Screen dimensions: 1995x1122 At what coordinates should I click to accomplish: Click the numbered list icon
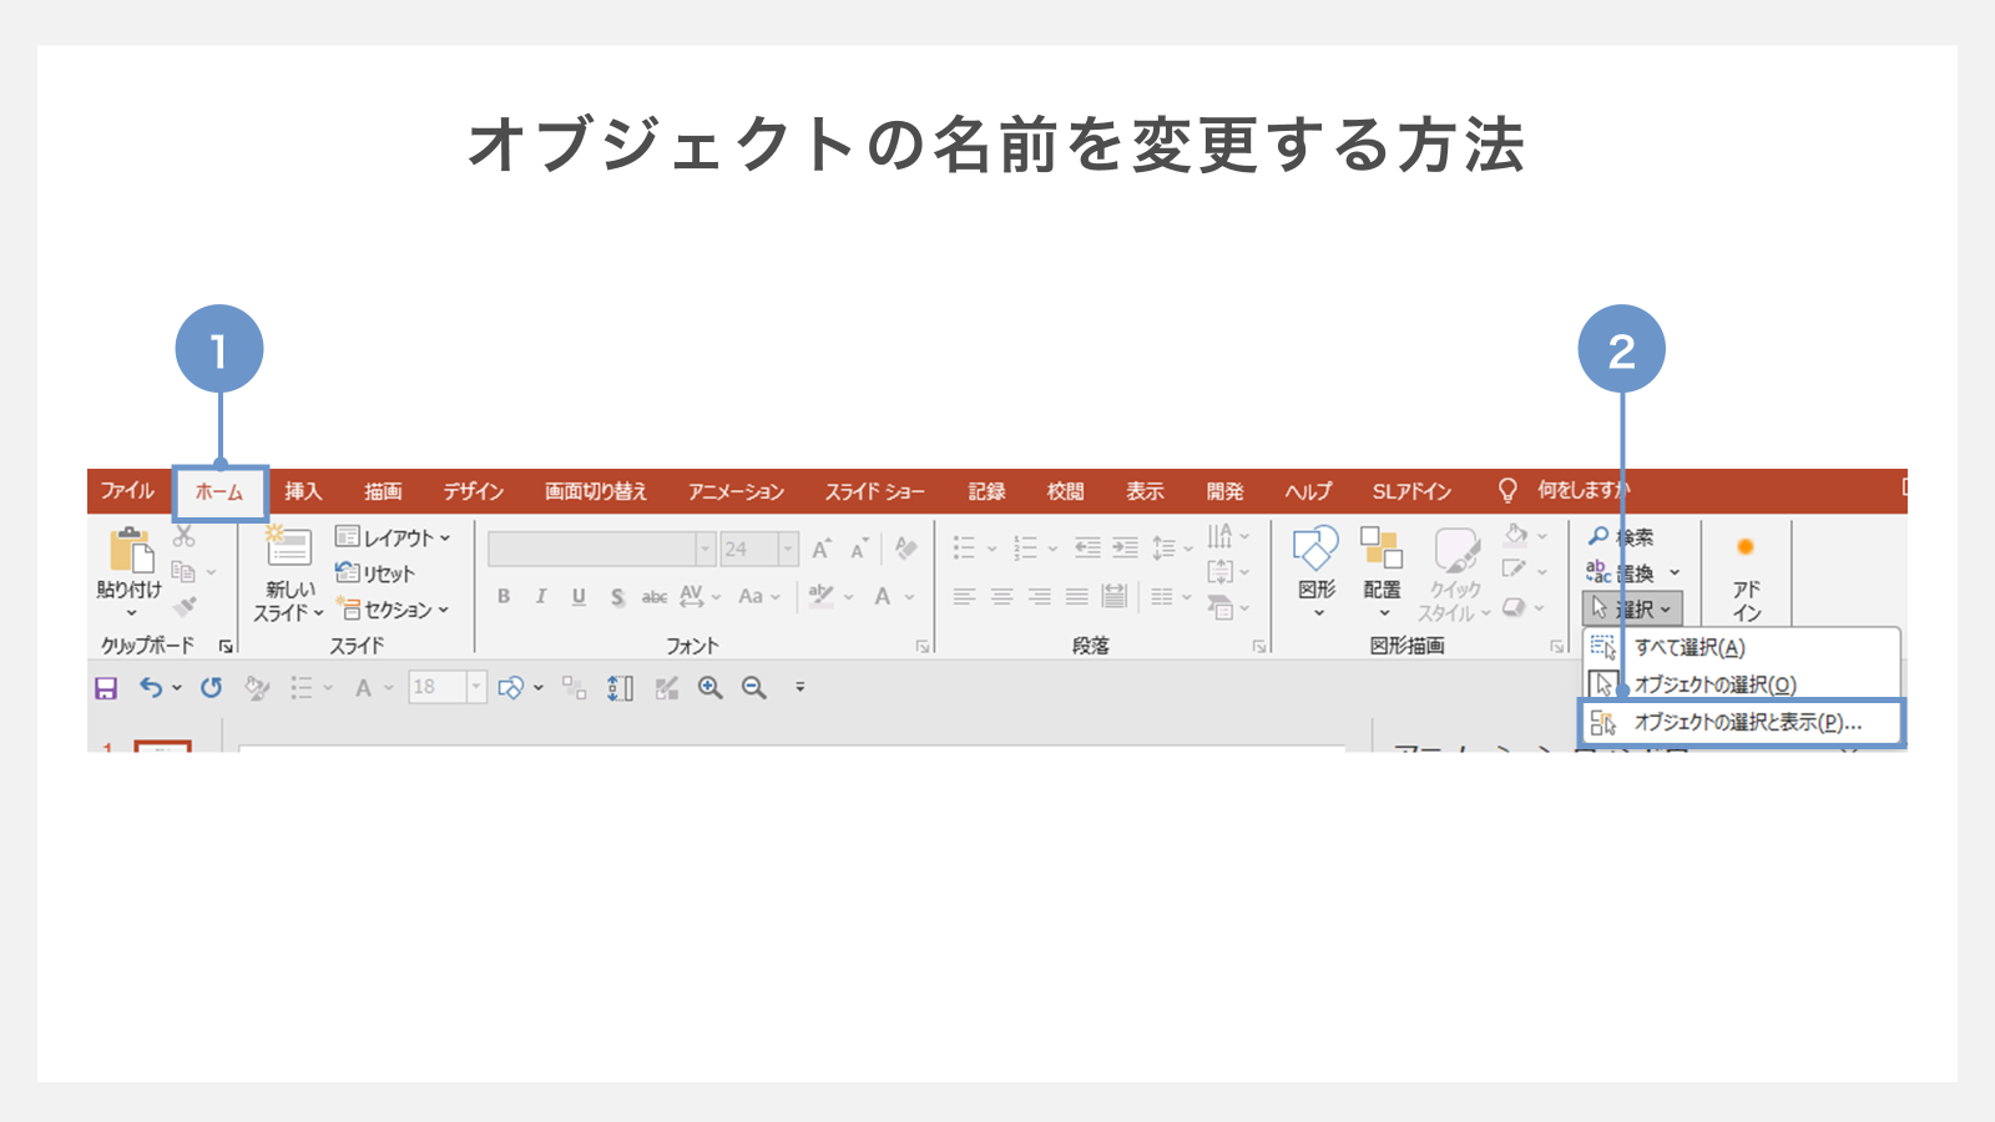1025,547
